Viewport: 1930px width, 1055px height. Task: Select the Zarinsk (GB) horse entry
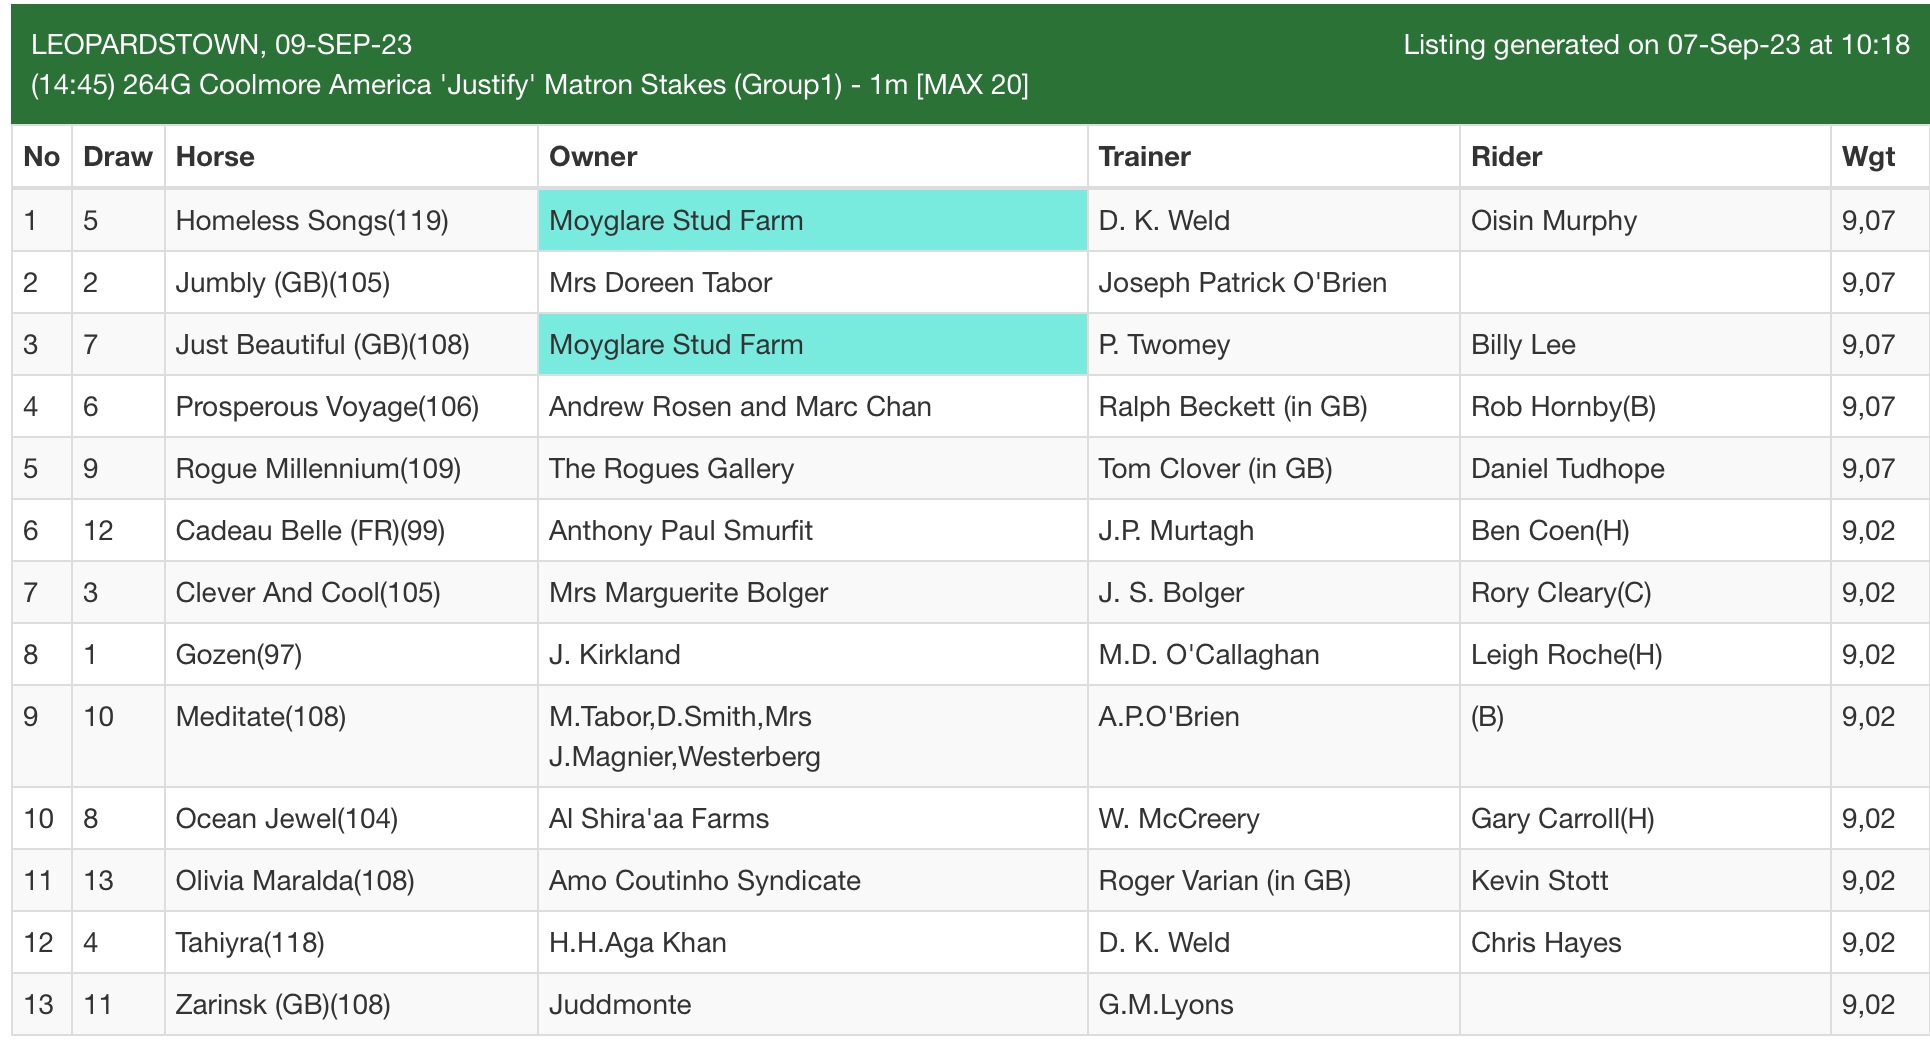click(x=282, y=1005)
